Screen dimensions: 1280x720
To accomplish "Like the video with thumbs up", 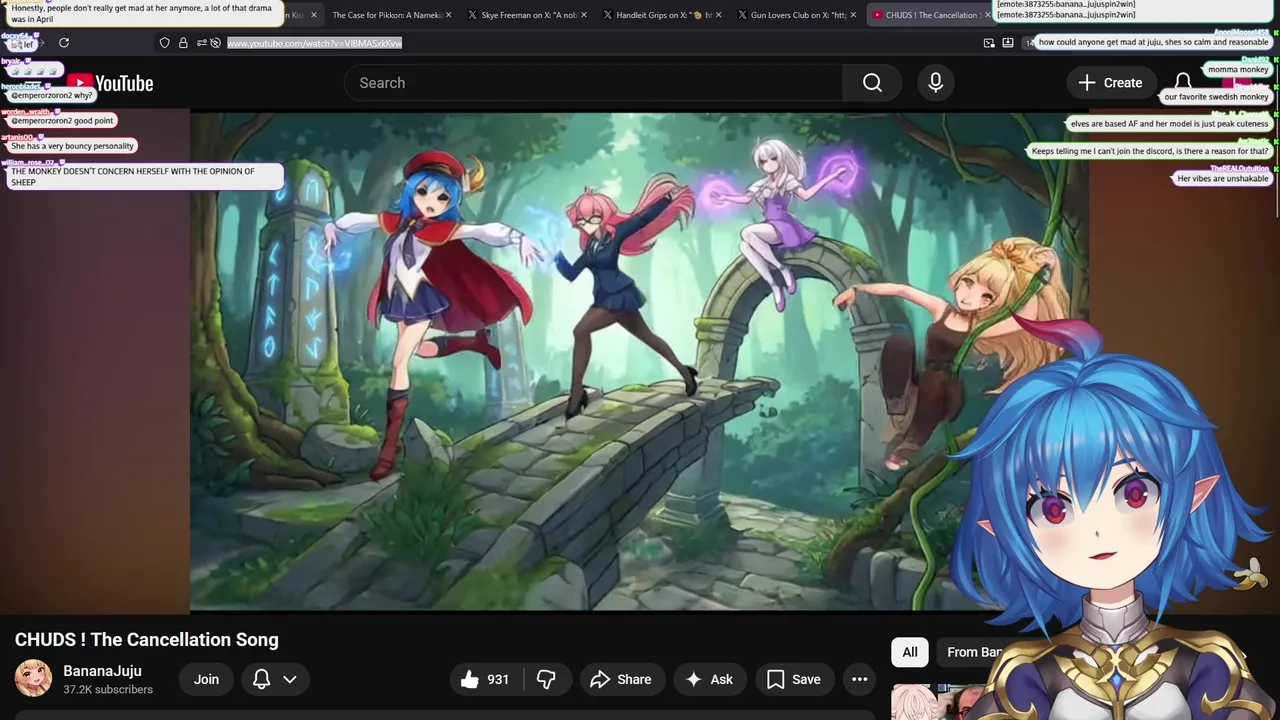I will [x=487, y=679].
